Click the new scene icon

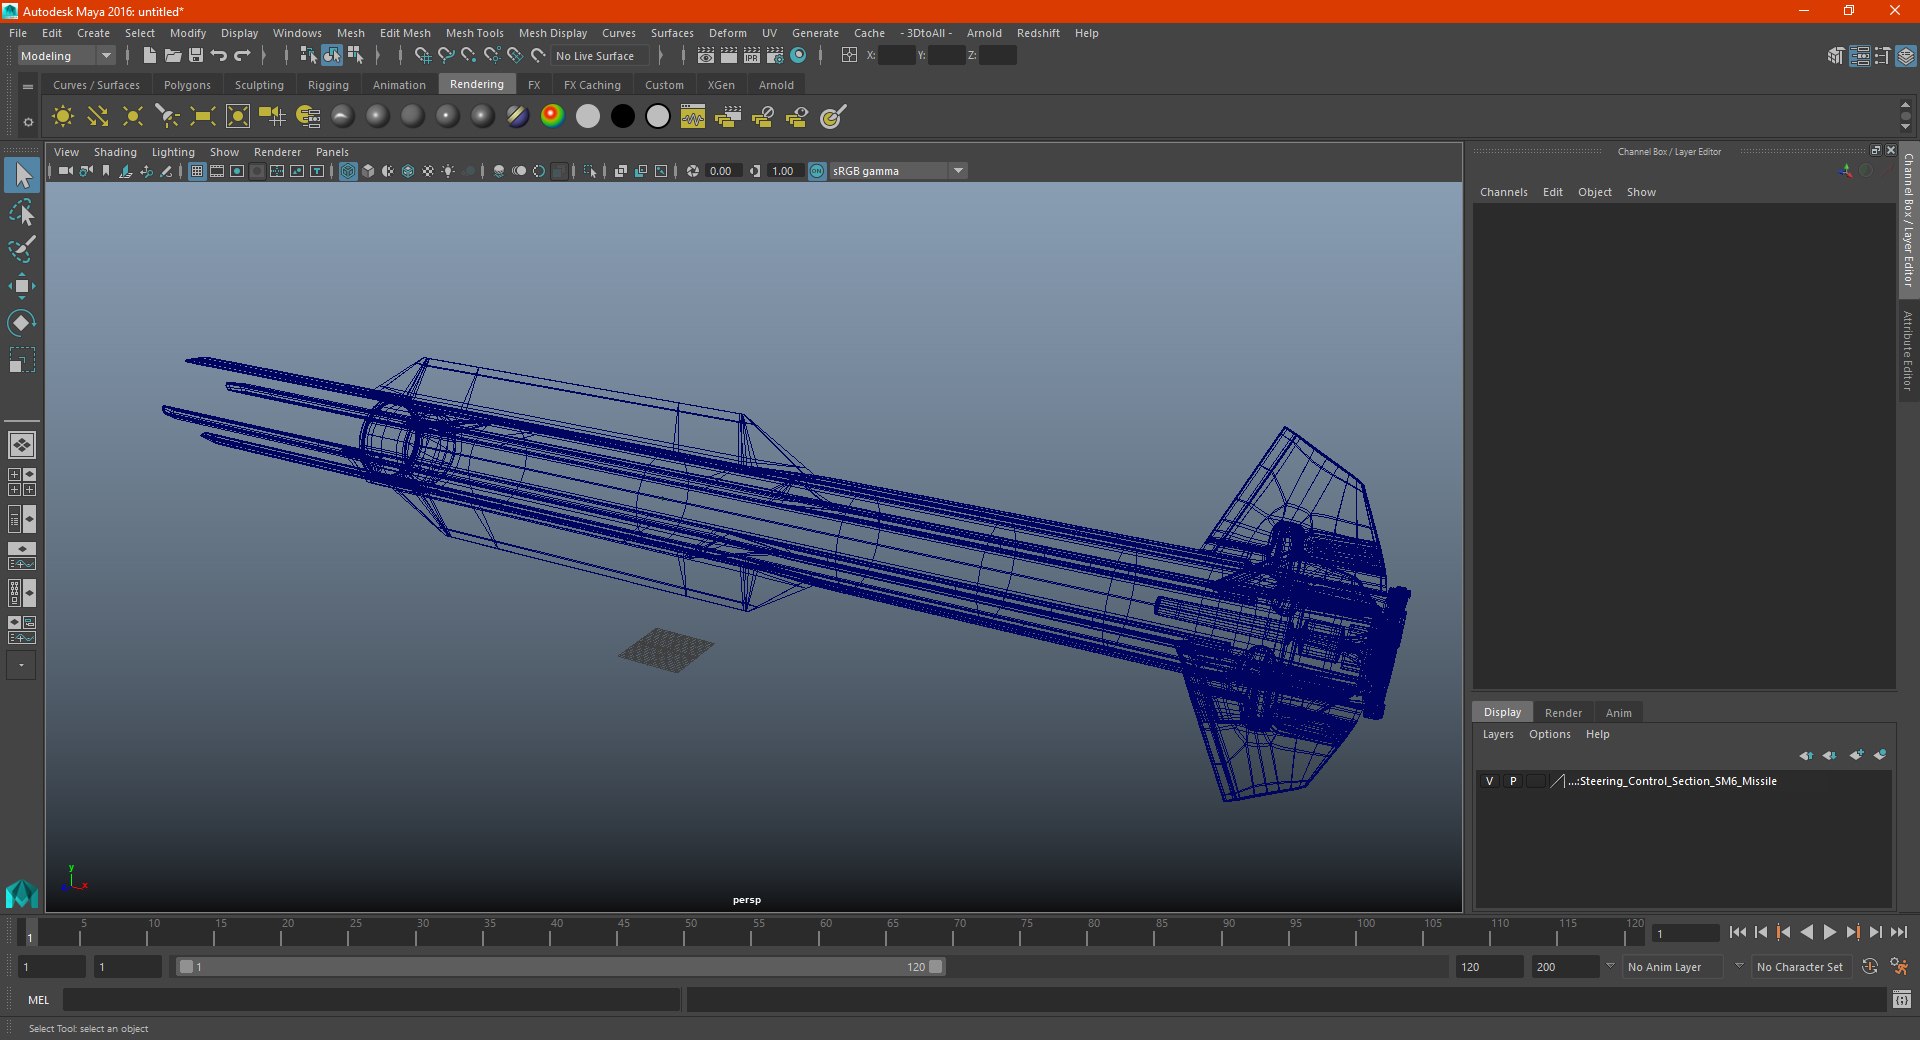pos(149,55)
